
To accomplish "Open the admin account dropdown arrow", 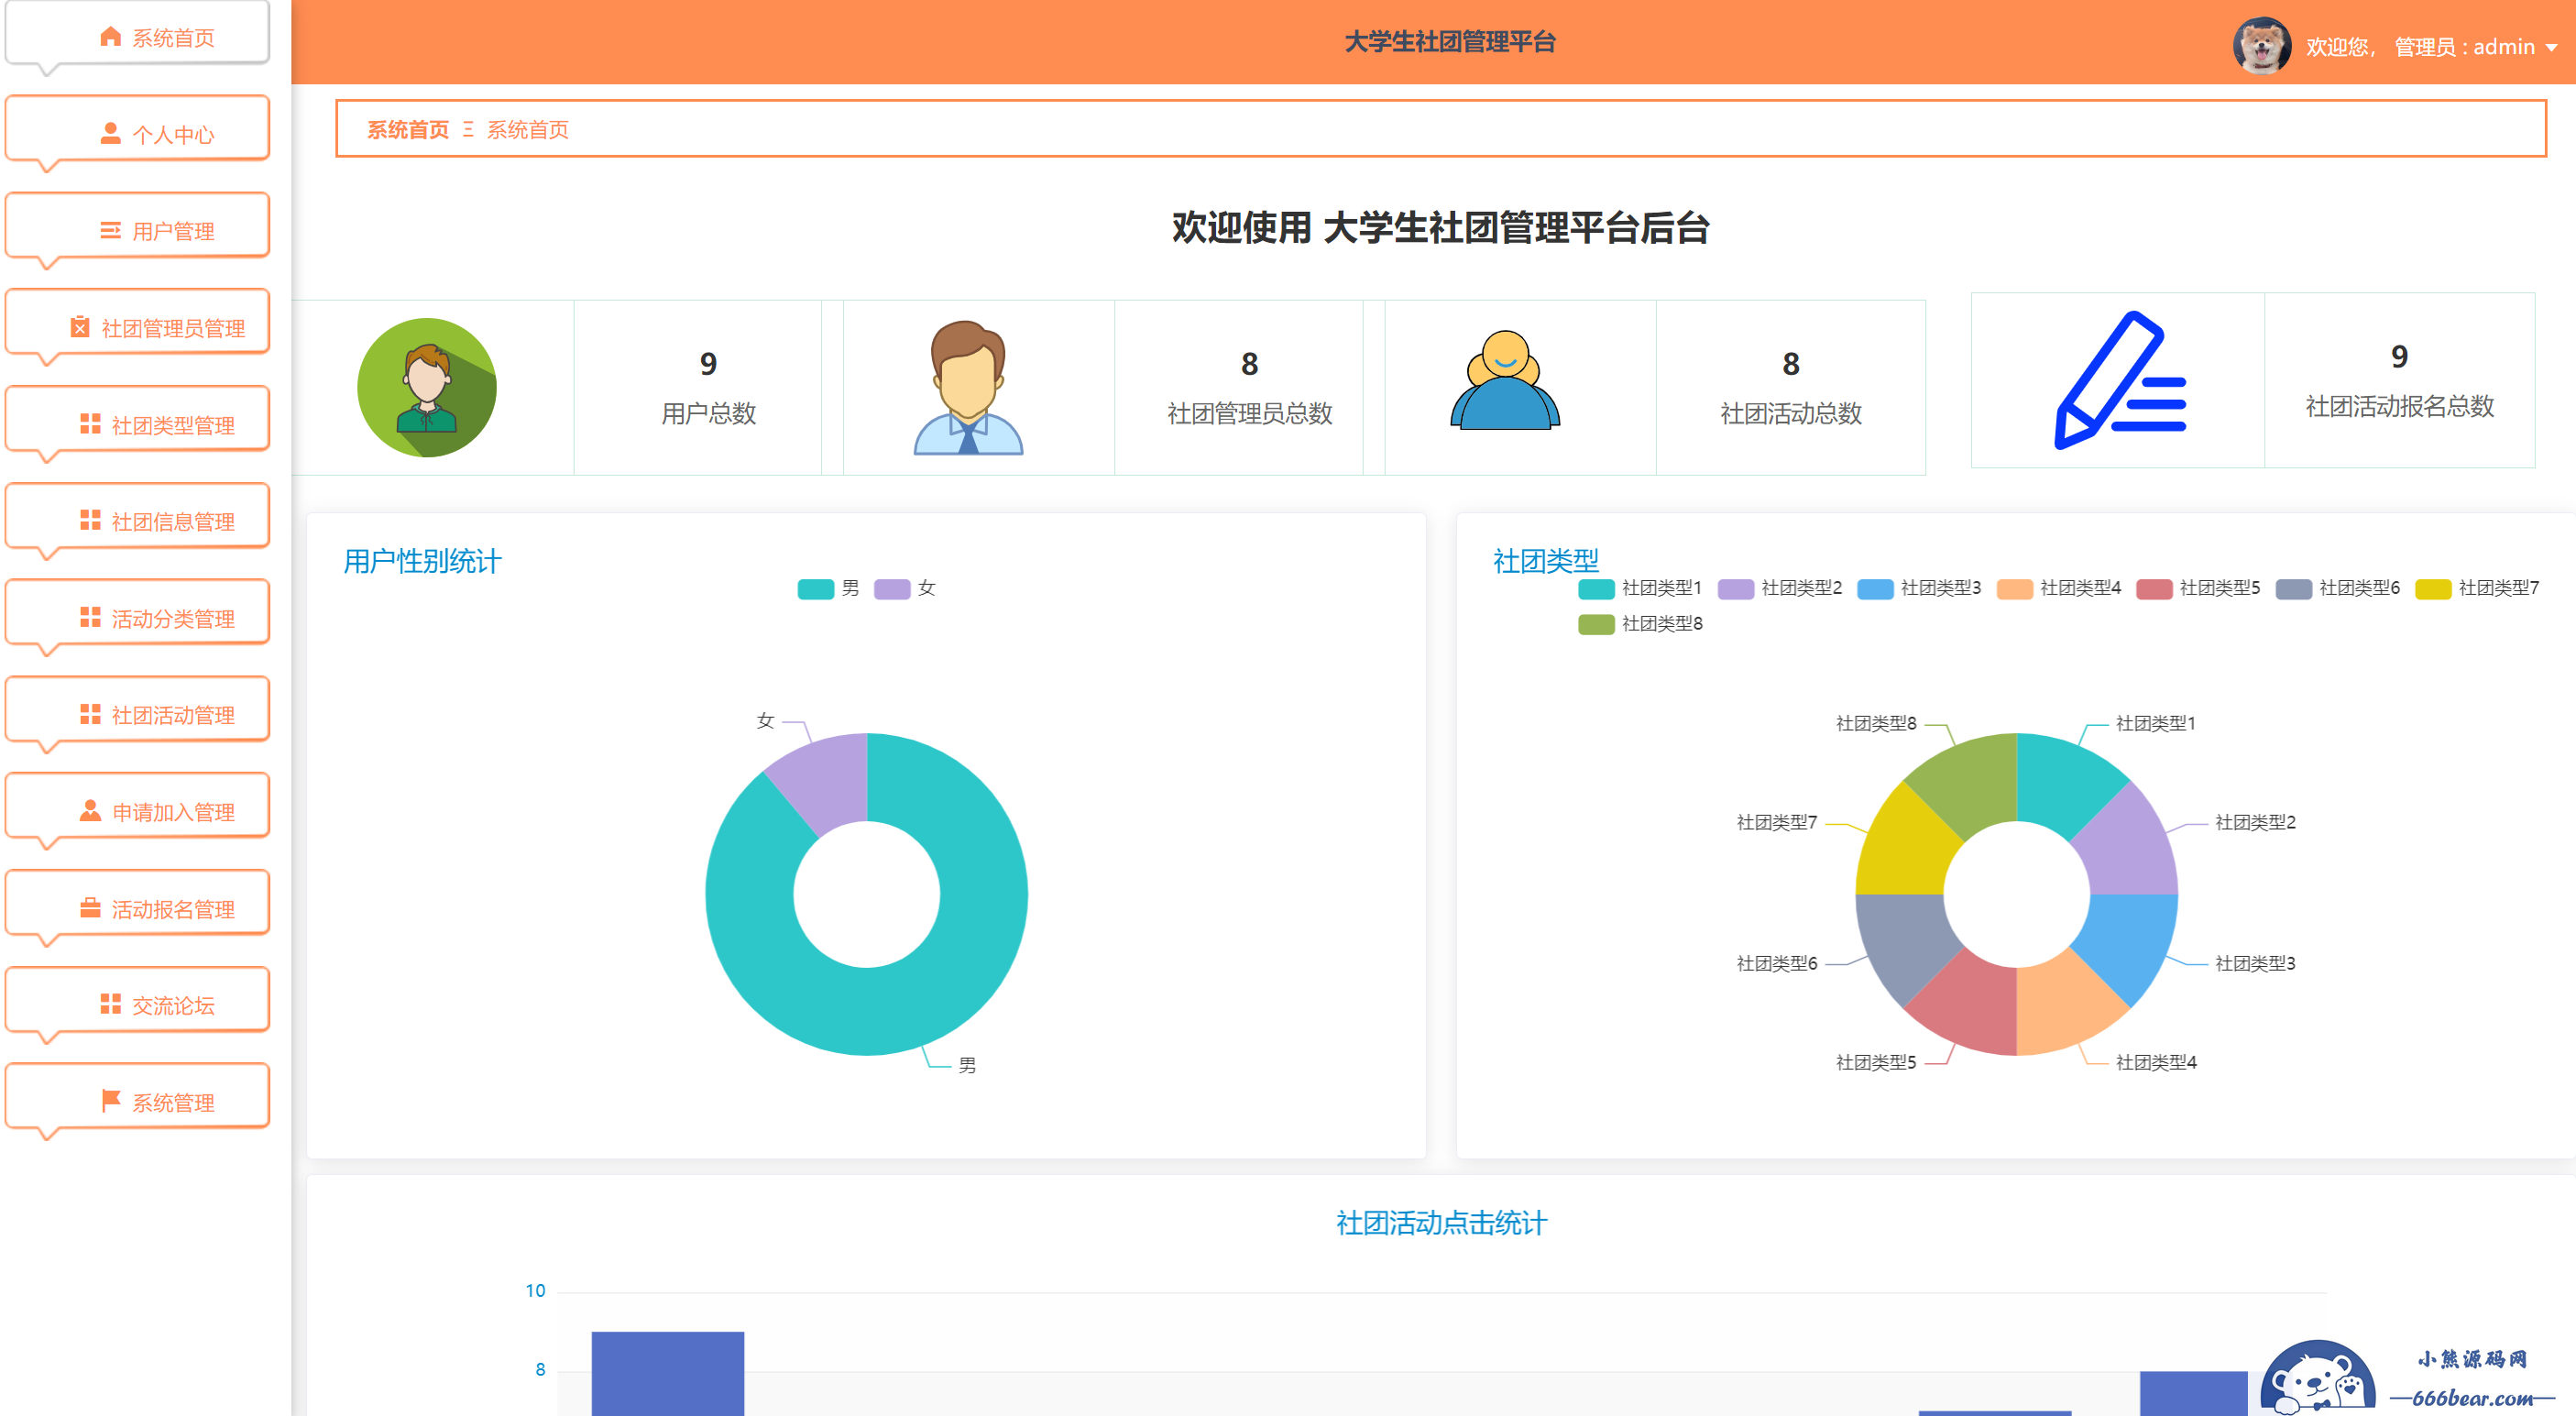I will click(x=2551, y=47).
